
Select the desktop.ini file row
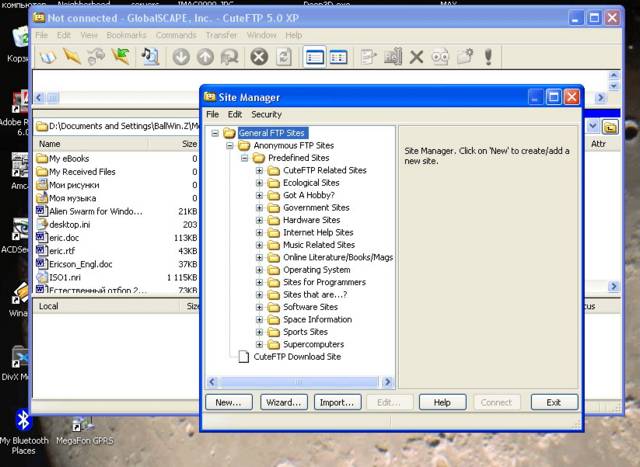tap(116, 225)
